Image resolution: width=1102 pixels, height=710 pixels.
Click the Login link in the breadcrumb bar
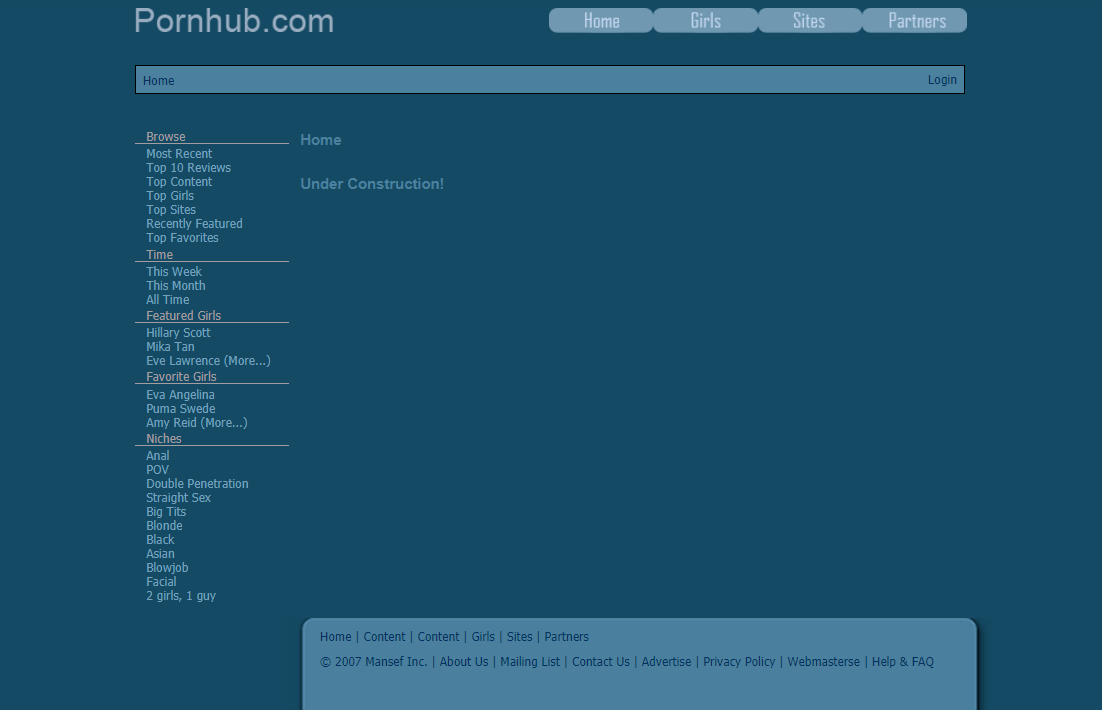(942, 80)
